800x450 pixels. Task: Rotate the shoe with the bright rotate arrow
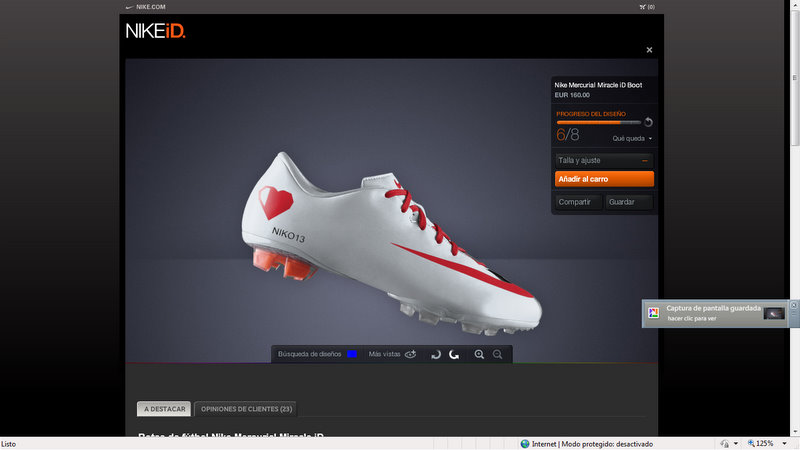pos(454,355)
